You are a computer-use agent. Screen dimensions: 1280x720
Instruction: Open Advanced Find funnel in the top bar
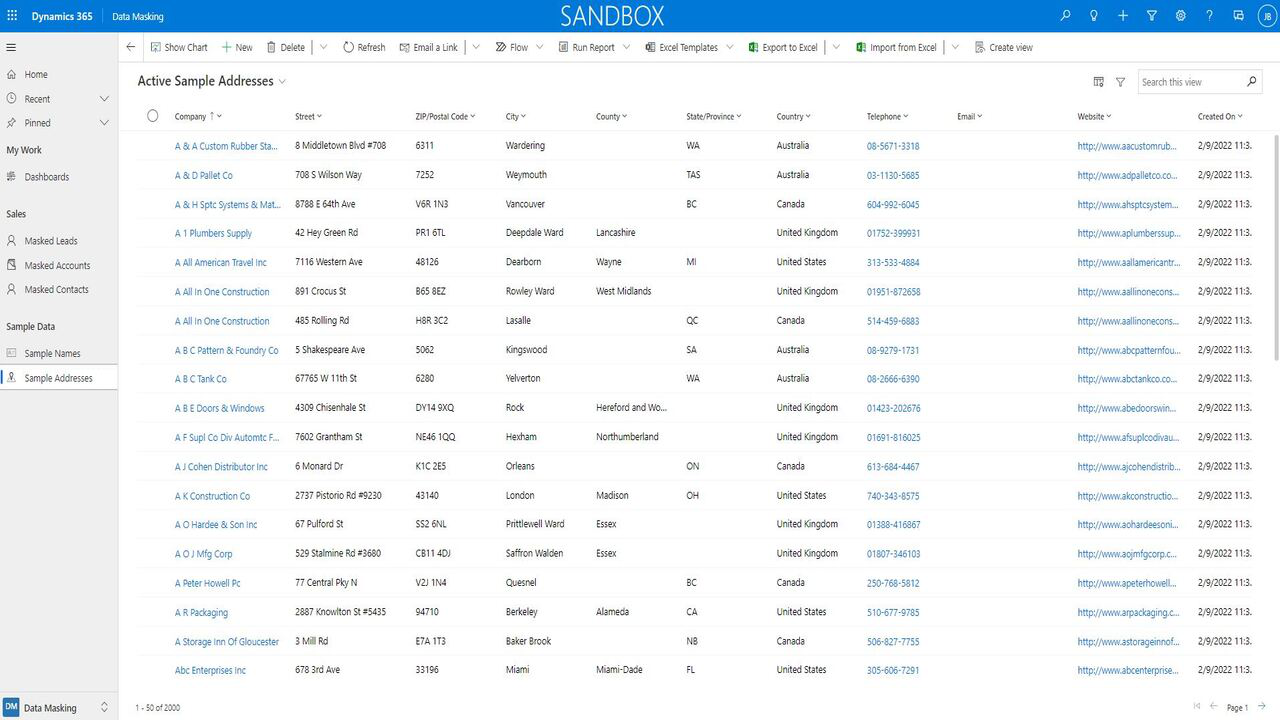pos(1152,16)
